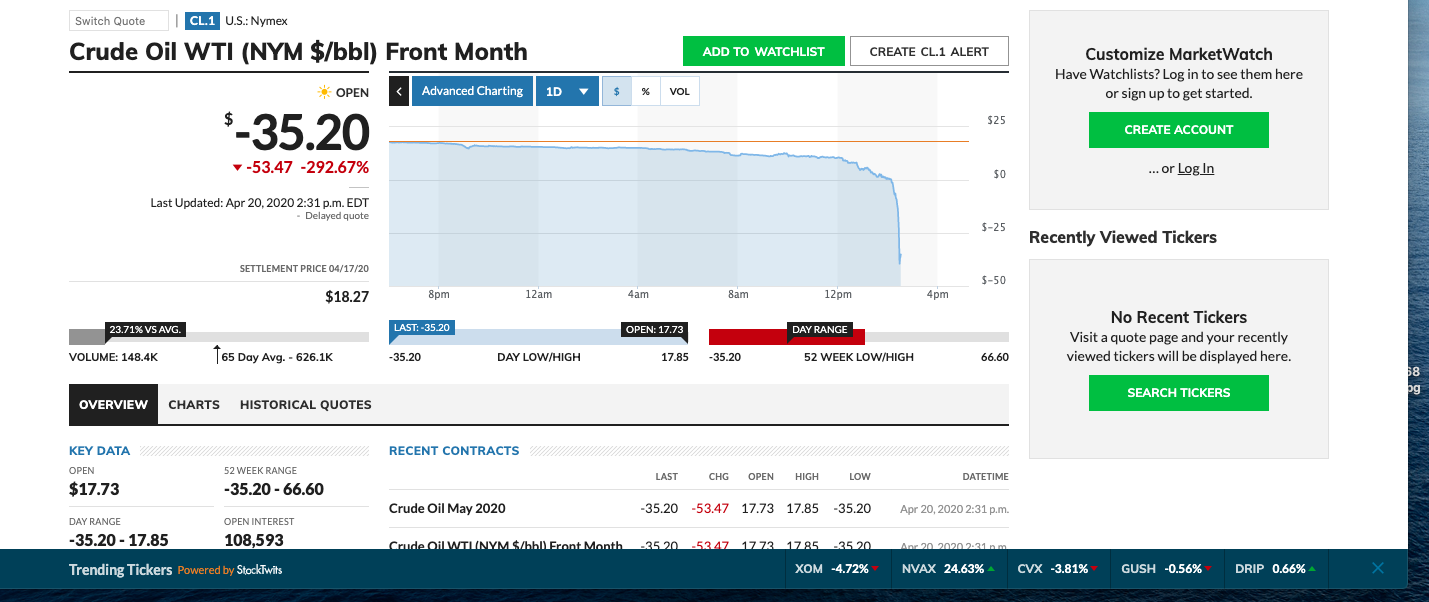Click NVAX trending ticker
Viewport: 1429px width, 602px height.
tap(948, 568)
